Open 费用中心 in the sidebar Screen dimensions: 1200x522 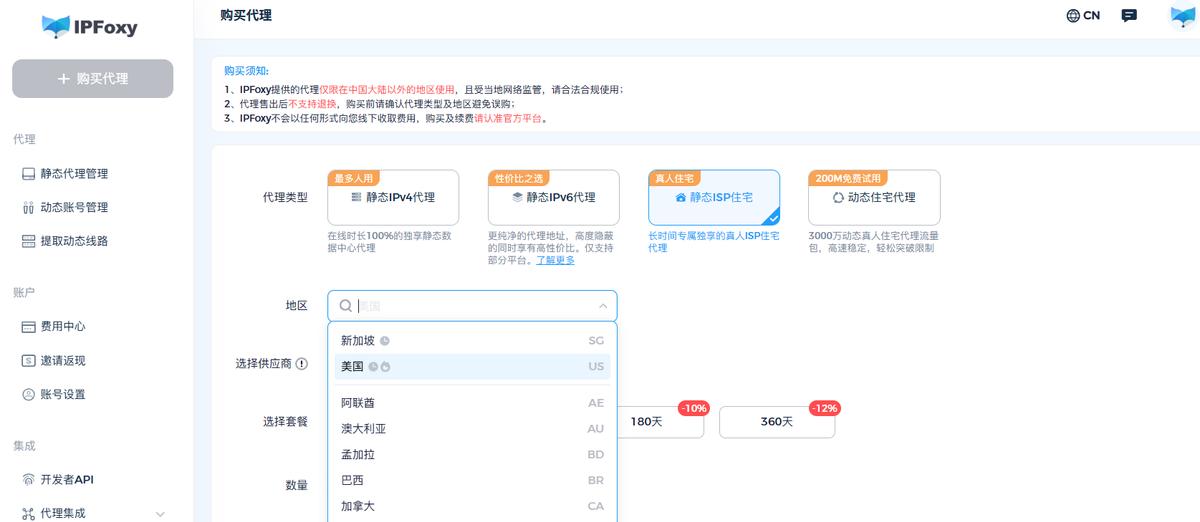point(62,327)
